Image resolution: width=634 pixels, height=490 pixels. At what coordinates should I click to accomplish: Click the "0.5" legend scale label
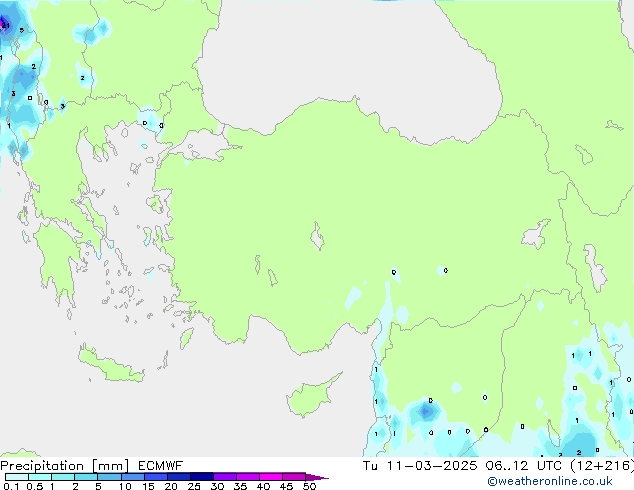coord(35,486)
